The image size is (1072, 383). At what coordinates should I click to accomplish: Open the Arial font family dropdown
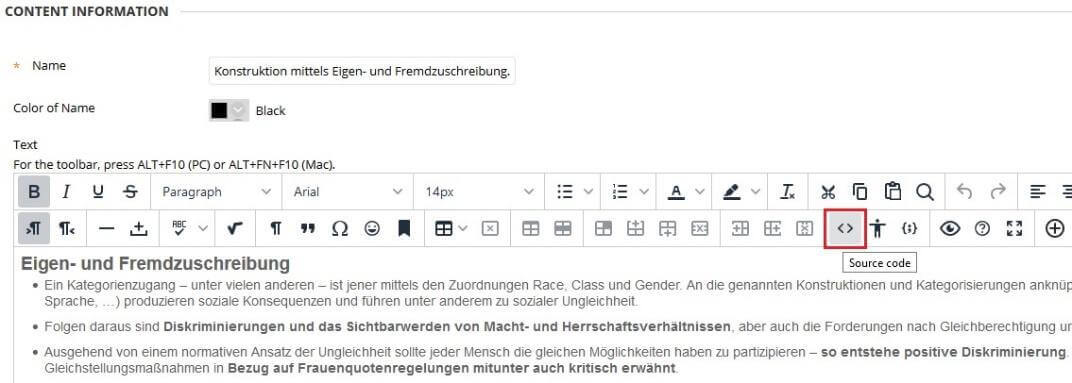(x=347, y=192)
